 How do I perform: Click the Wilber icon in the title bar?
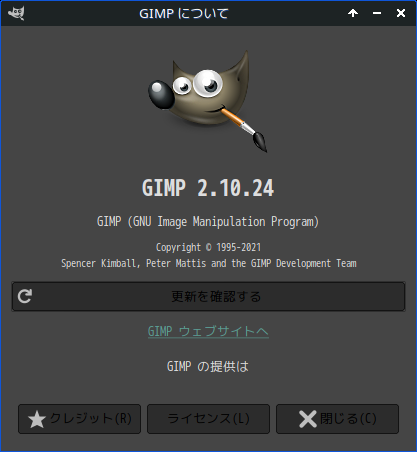pyautogui.click(x=16, y=13)
